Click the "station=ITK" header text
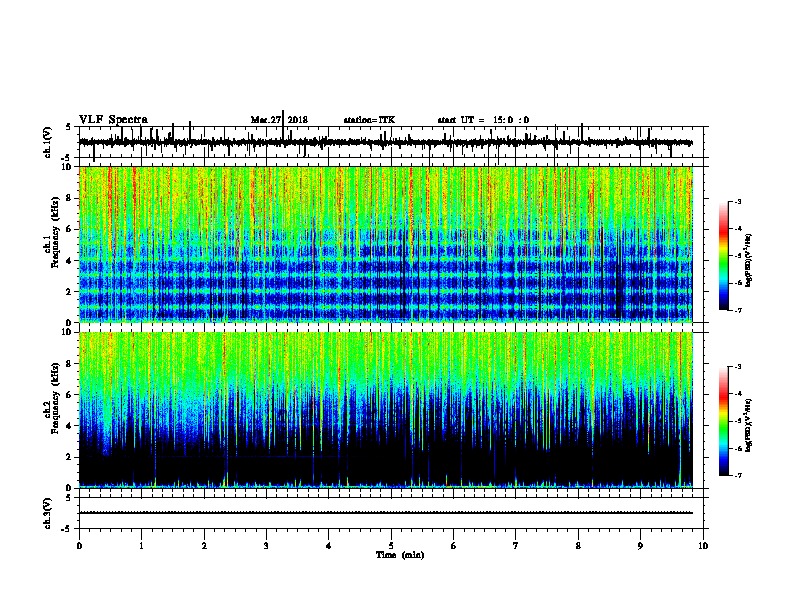 point(369,120)
